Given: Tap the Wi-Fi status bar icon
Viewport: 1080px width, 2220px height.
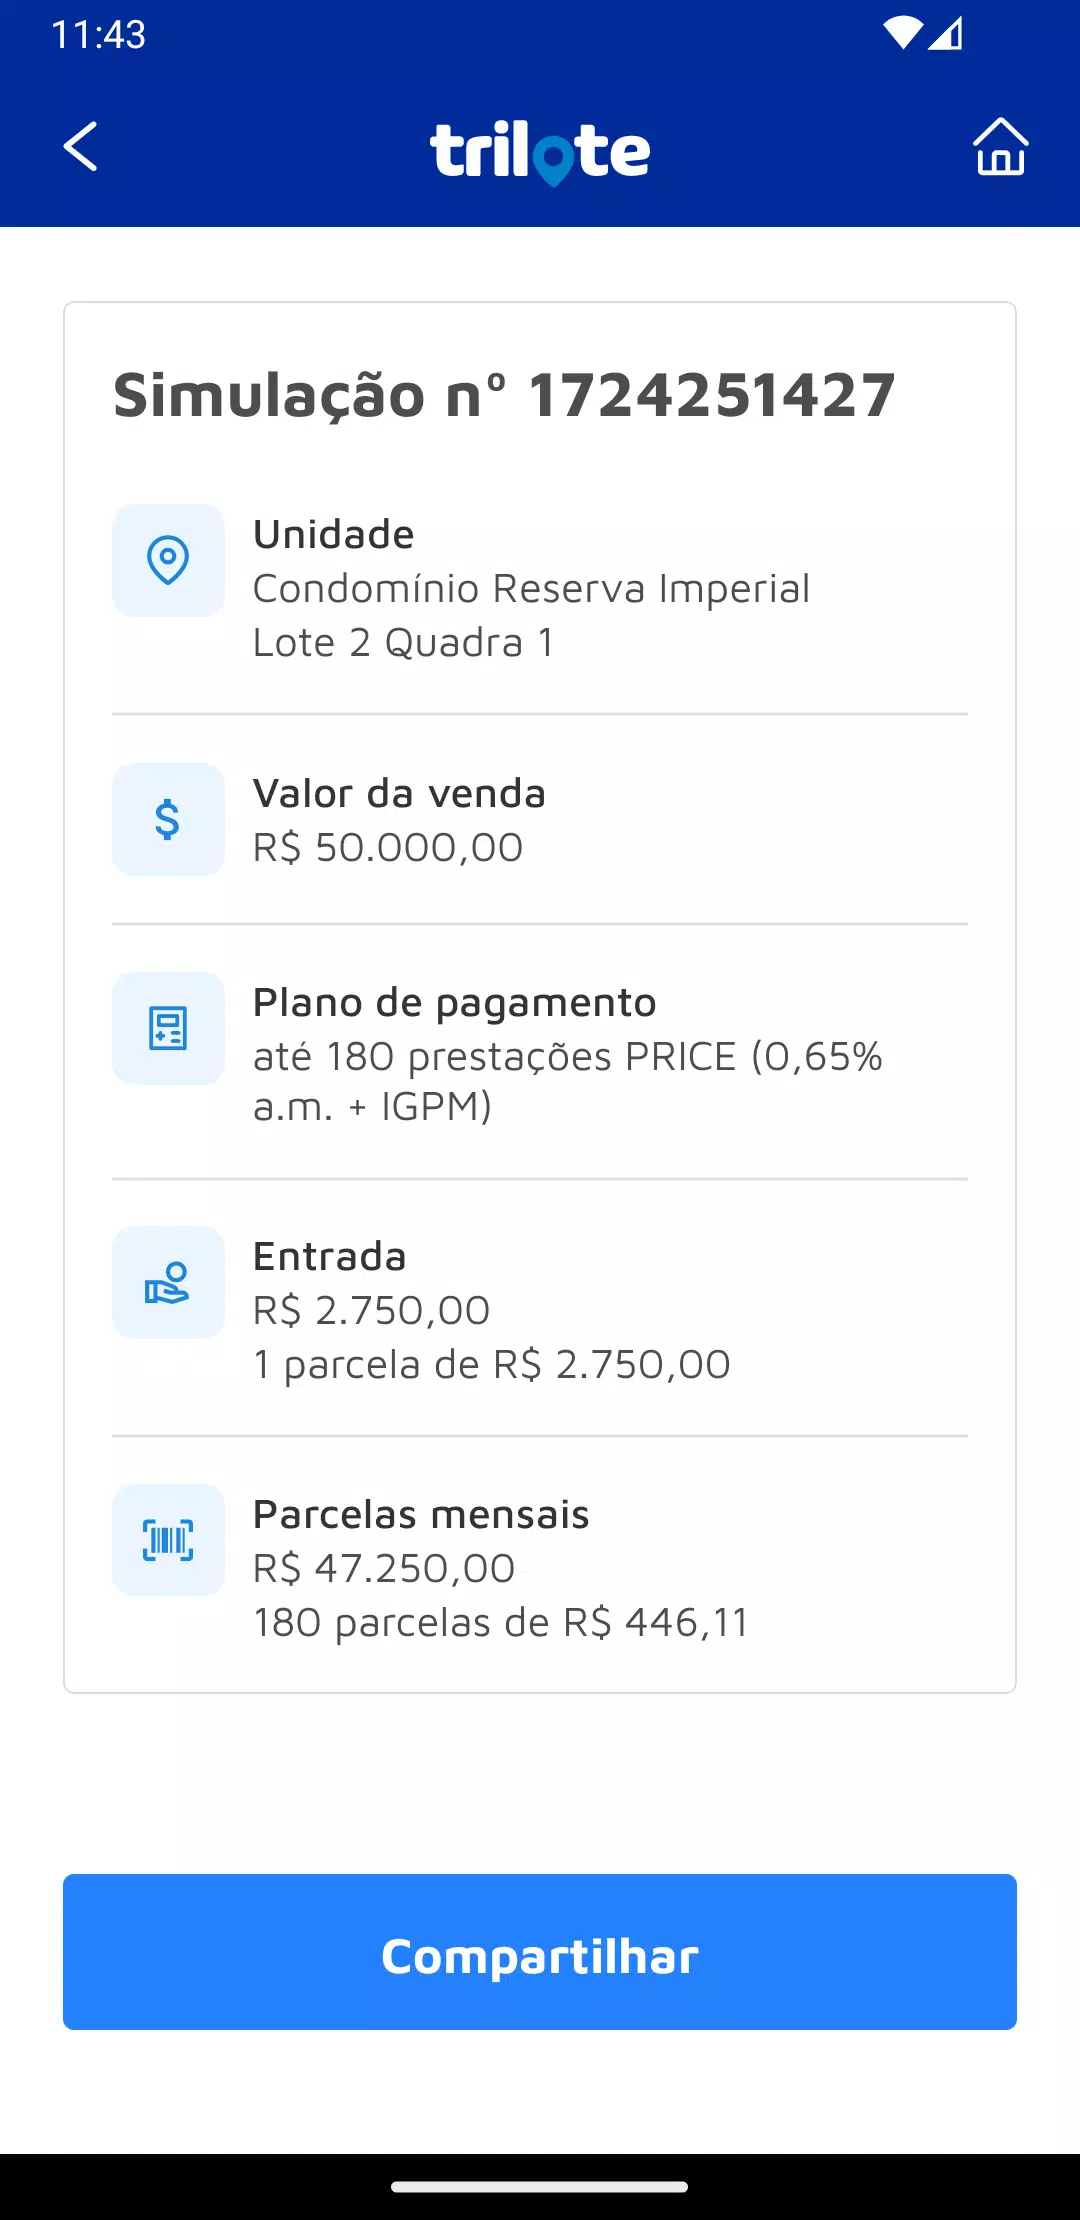Looking at the screenshot, I should tap(902, 34).
